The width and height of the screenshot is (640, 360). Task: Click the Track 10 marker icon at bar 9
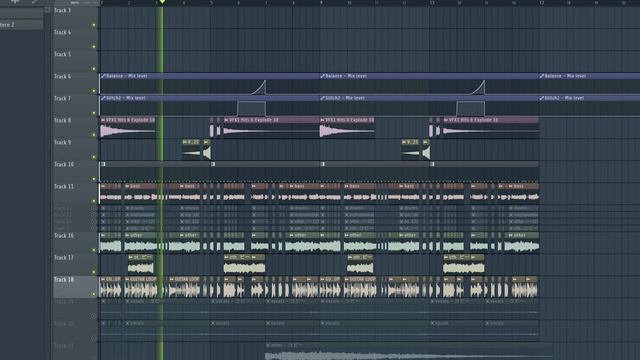coord(322,164)
